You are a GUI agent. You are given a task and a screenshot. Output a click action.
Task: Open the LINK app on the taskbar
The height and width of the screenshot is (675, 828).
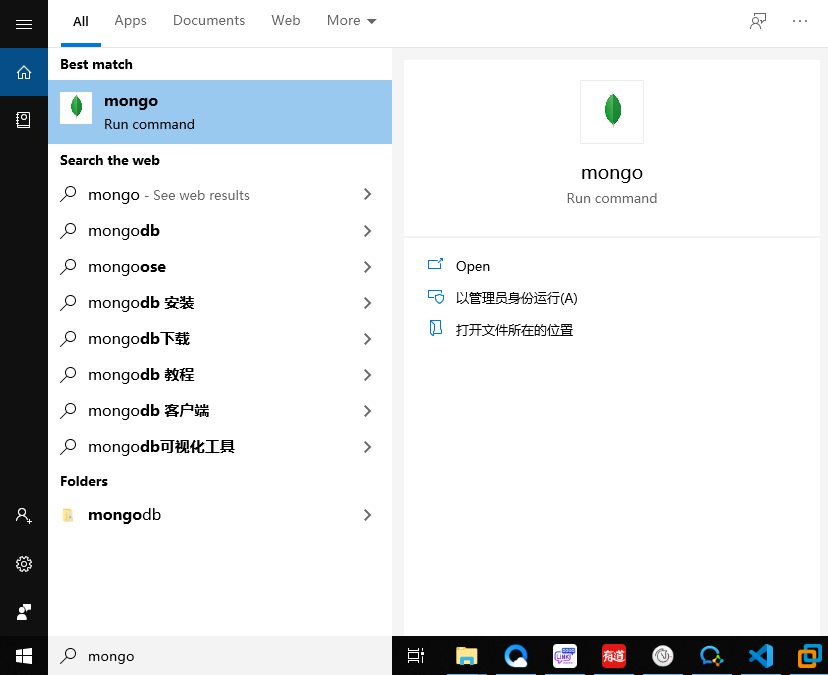pyautogui.click(x=564, y=656)
